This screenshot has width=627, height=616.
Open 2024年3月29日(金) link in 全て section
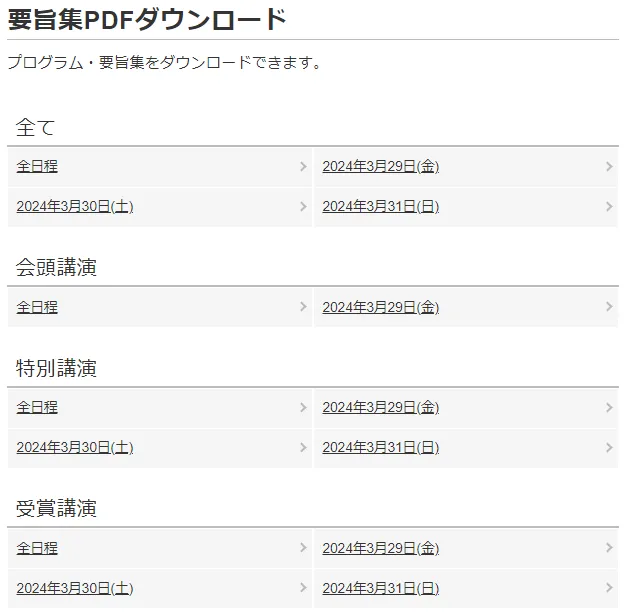tap(380, 167)
